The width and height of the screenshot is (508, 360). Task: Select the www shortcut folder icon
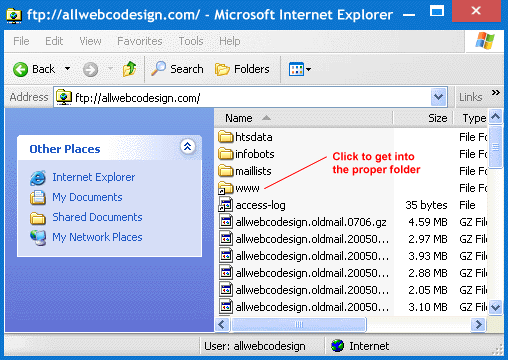226,188
